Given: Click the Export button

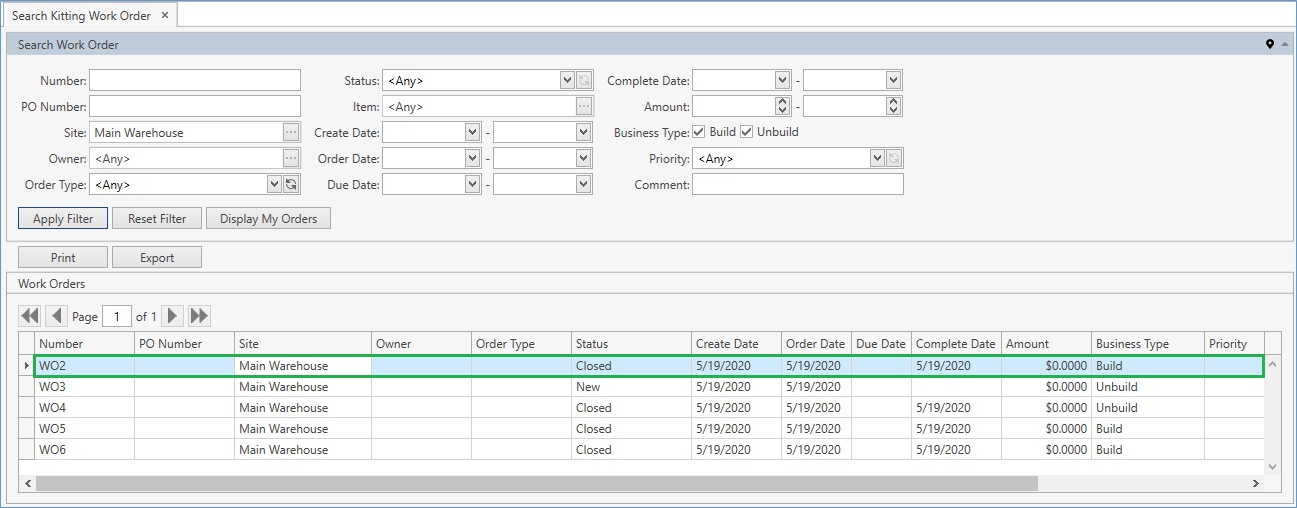Looking at the screenshot, I should [157, 258].
